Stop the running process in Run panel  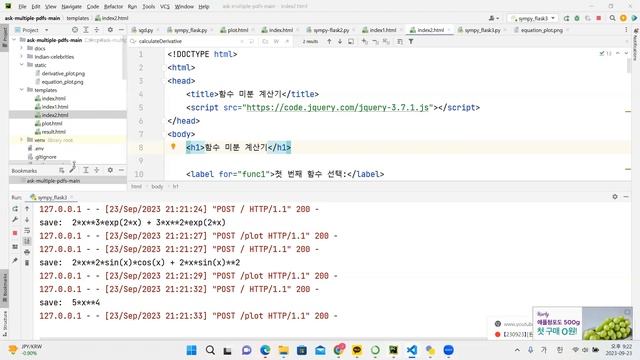[x=15, y=233]
